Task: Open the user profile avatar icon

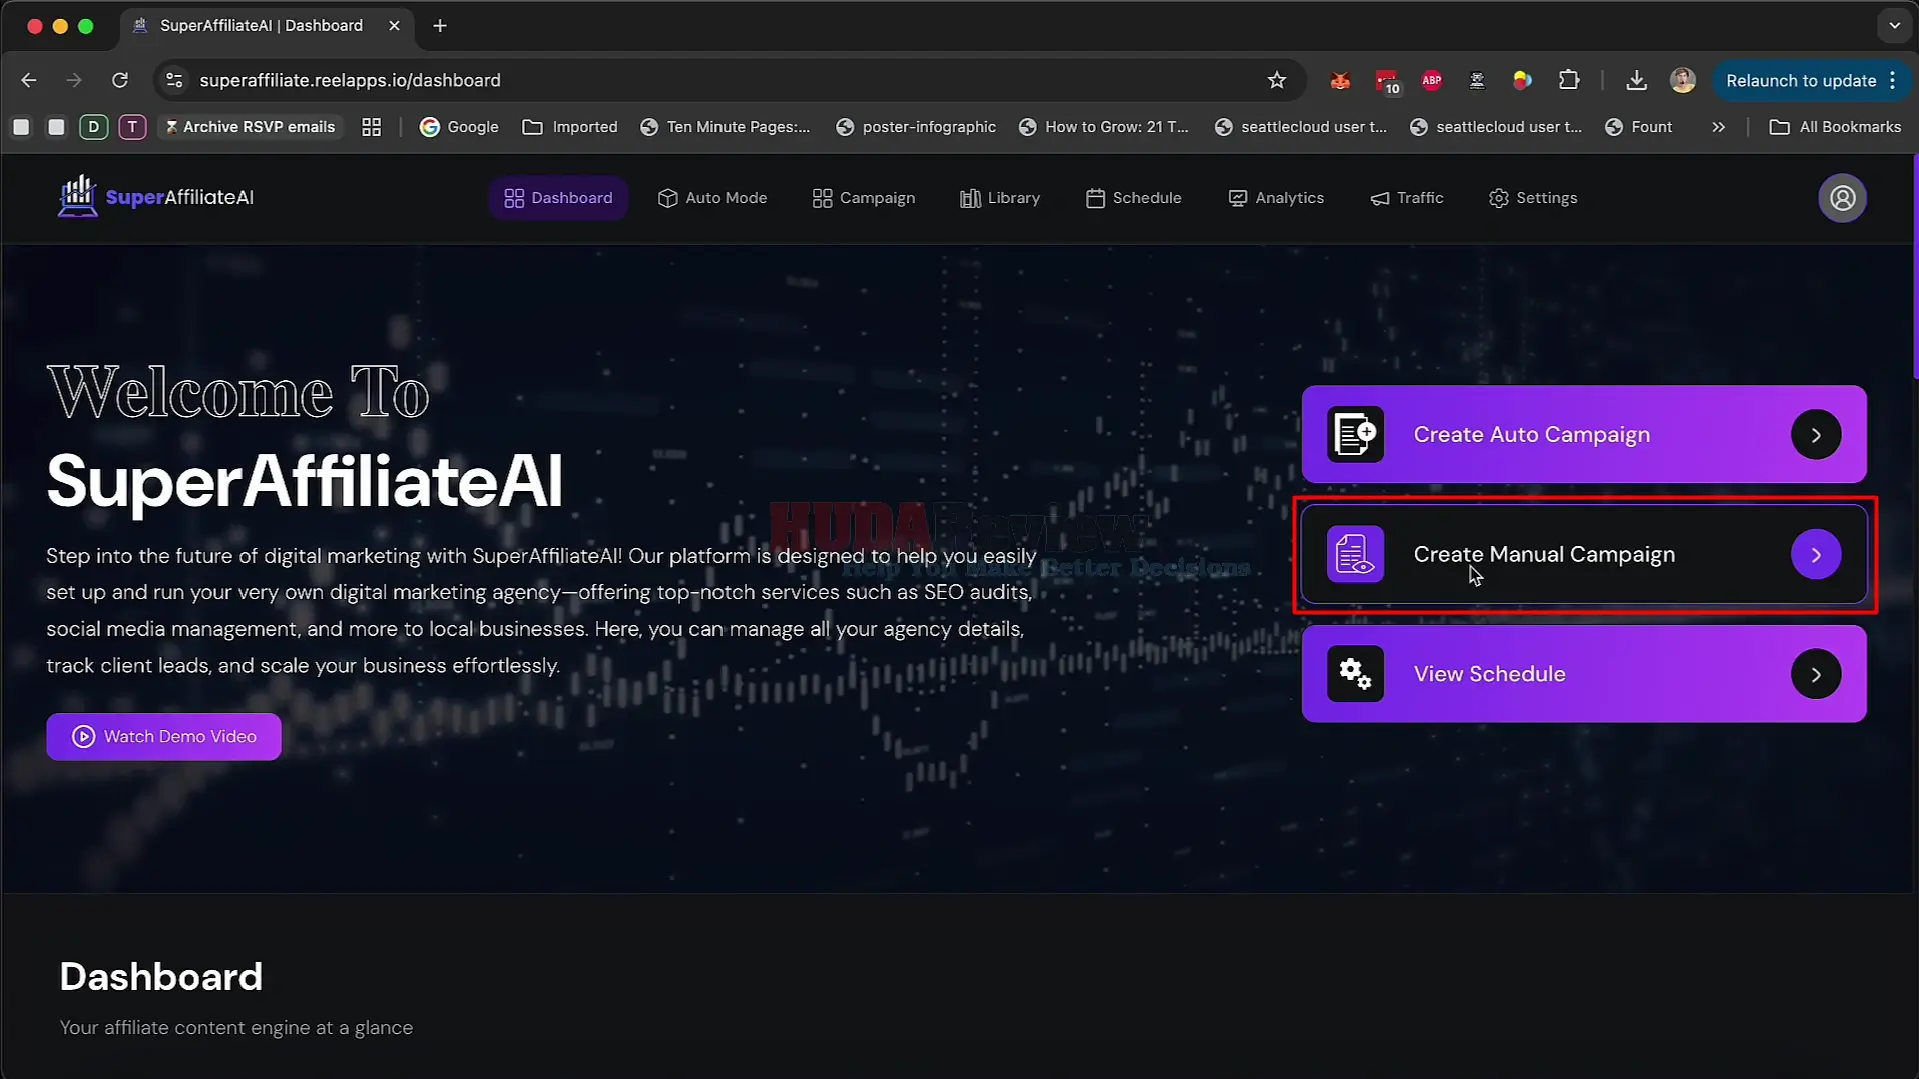Action: click(x=1842, y=198)
